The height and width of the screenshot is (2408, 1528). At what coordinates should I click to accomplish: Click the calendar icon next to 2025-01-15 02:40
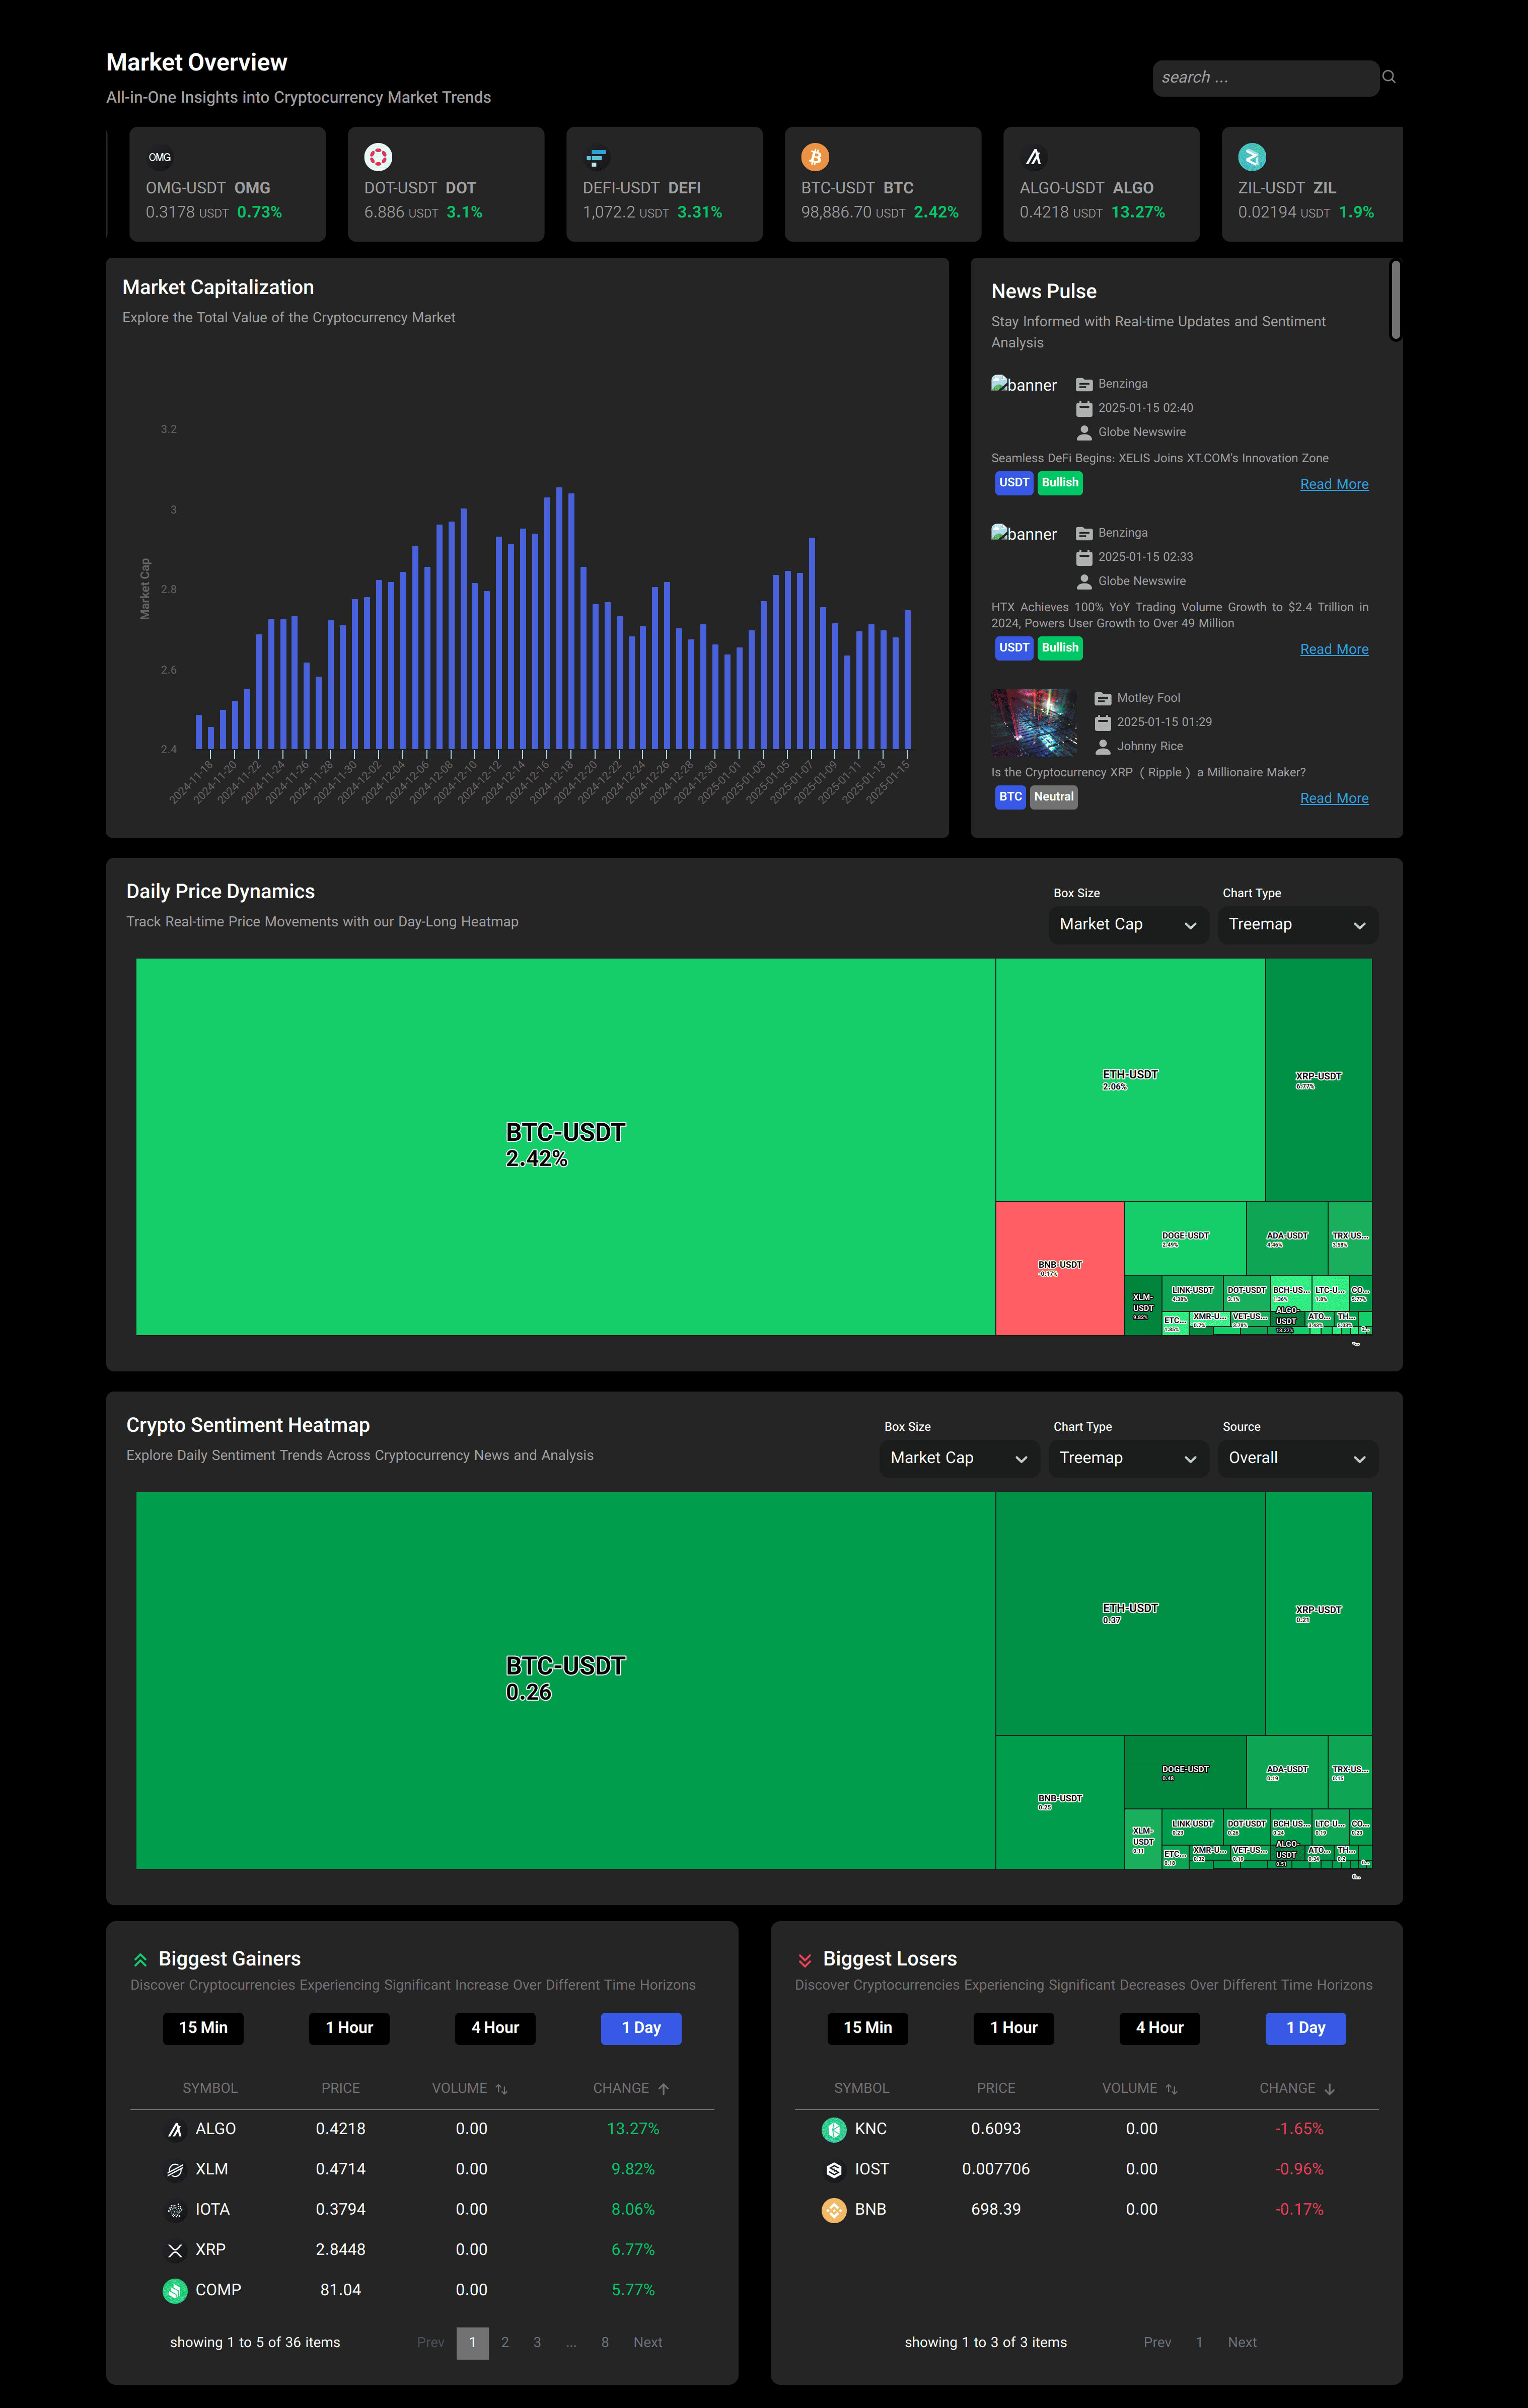[1084, 407]
